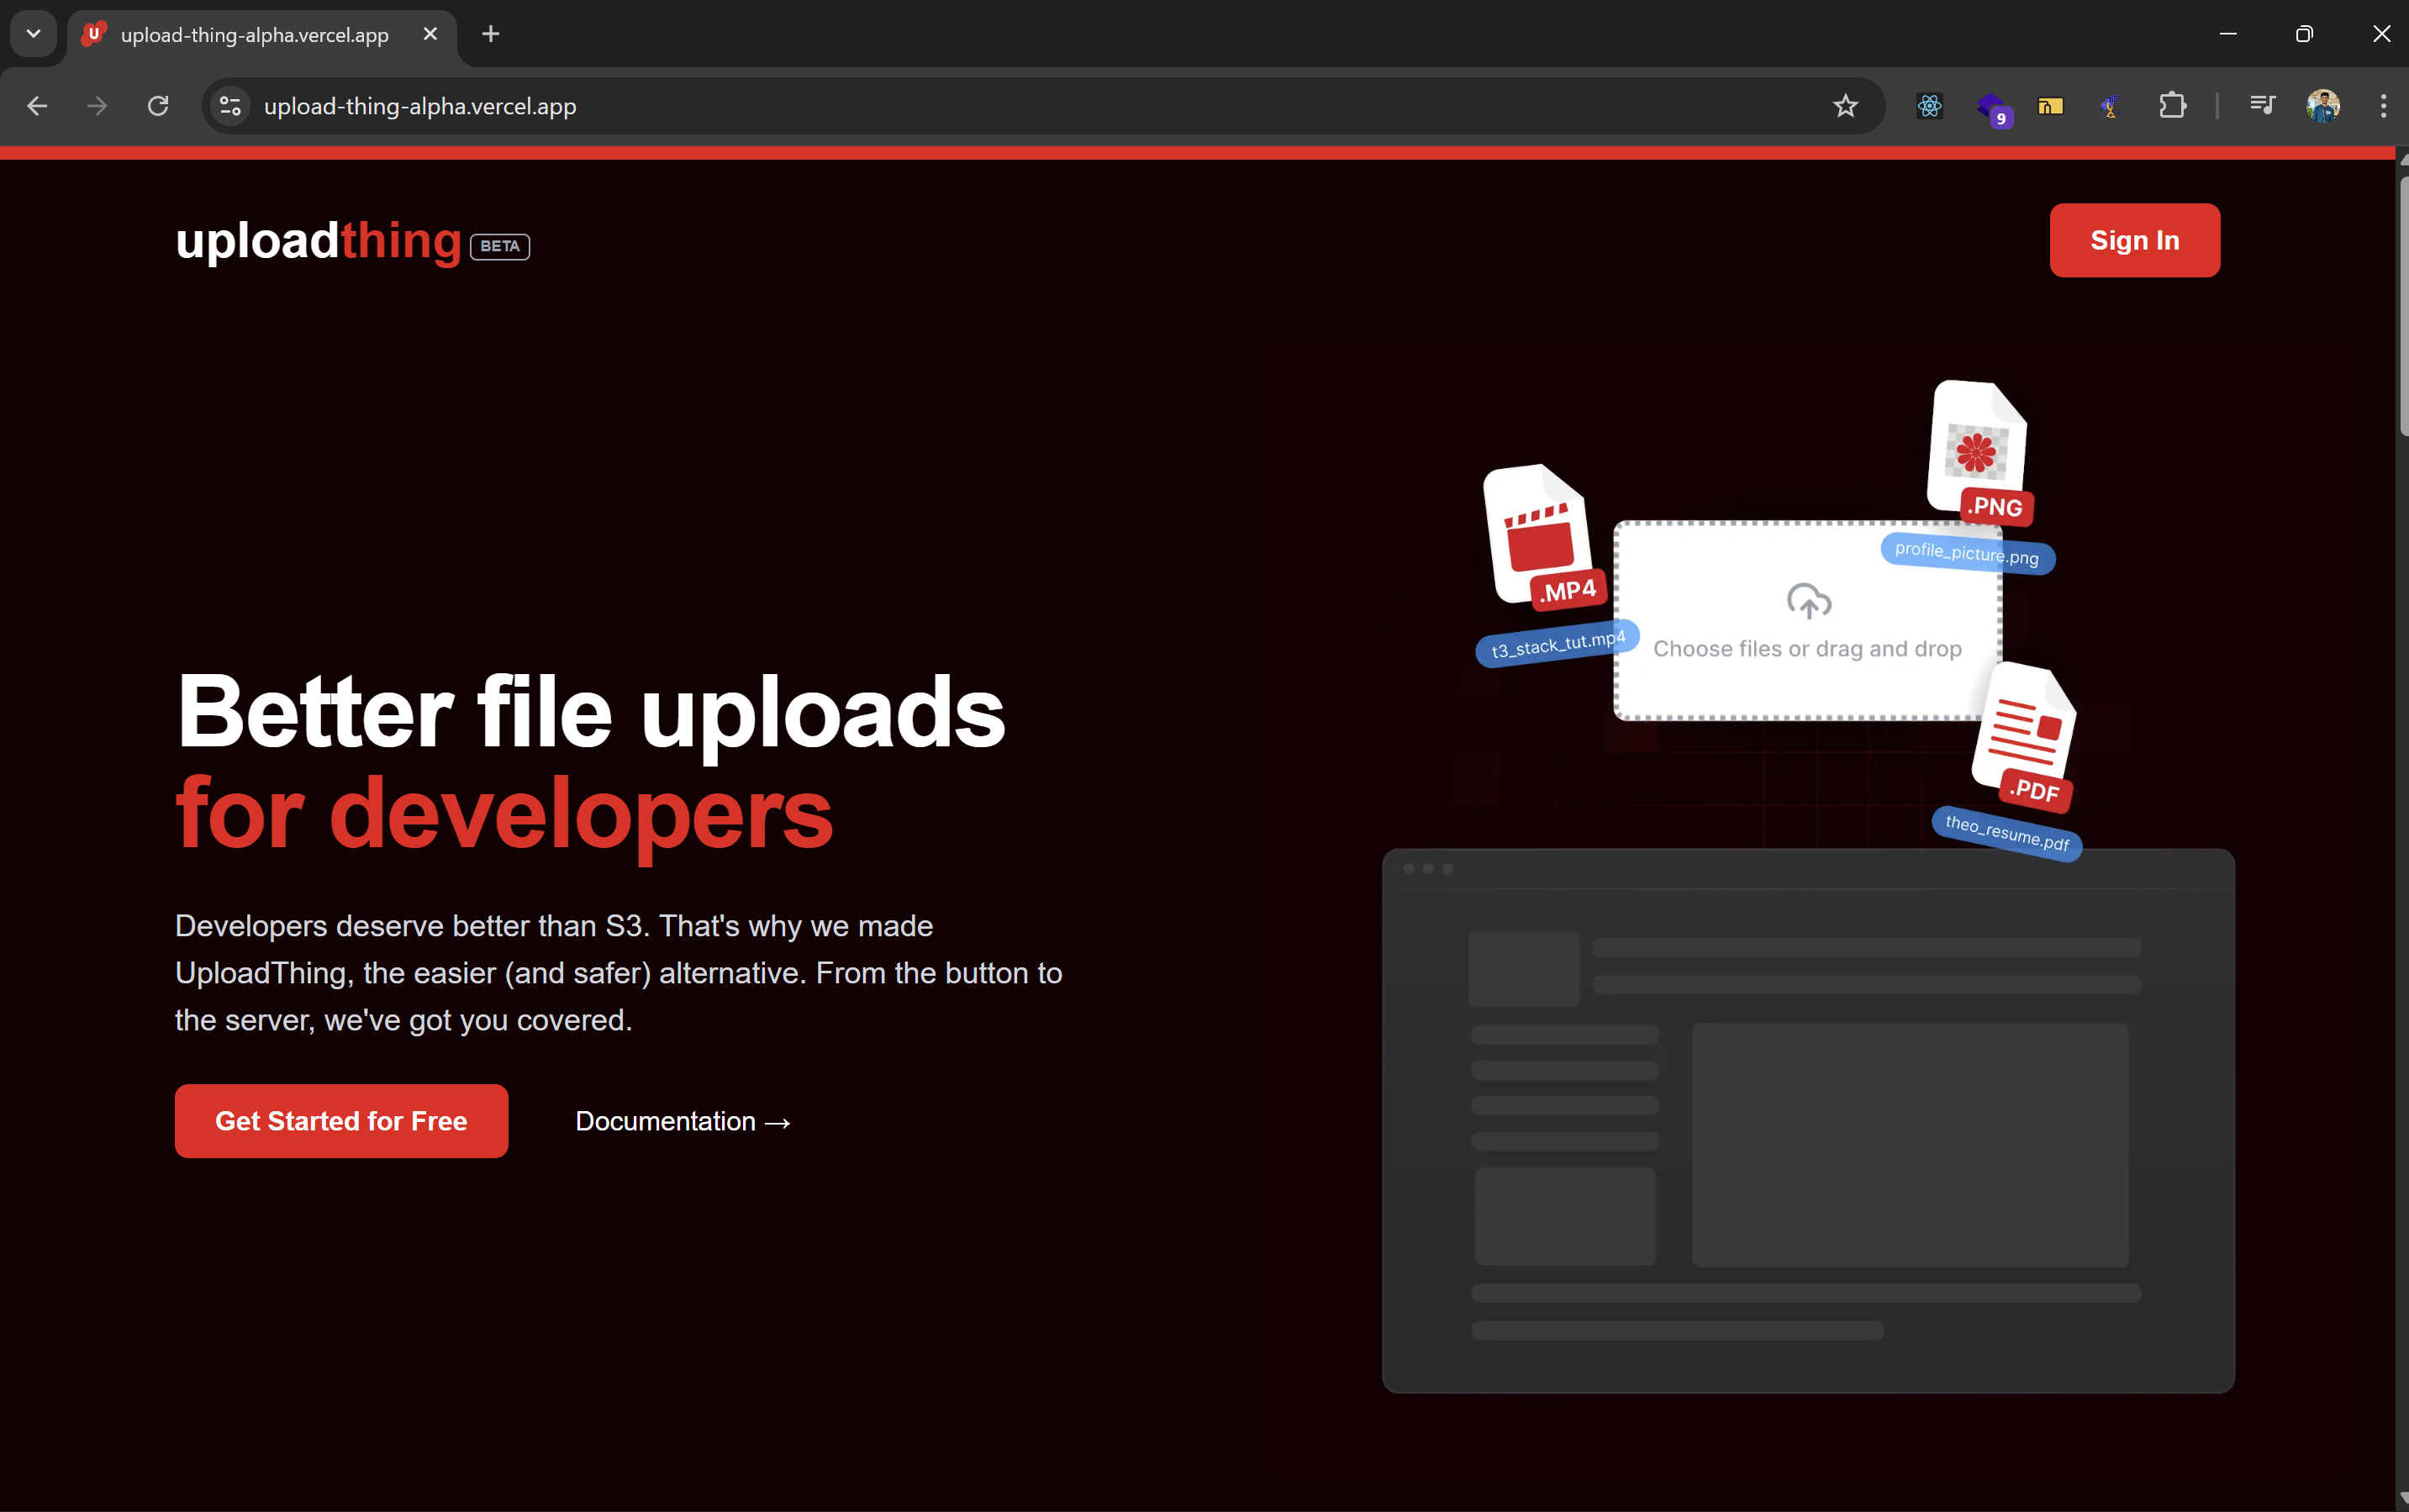Close the upload-thing-alpha tab
The width and height of the screenshot is (2409, 1512).
click(430, 34)
